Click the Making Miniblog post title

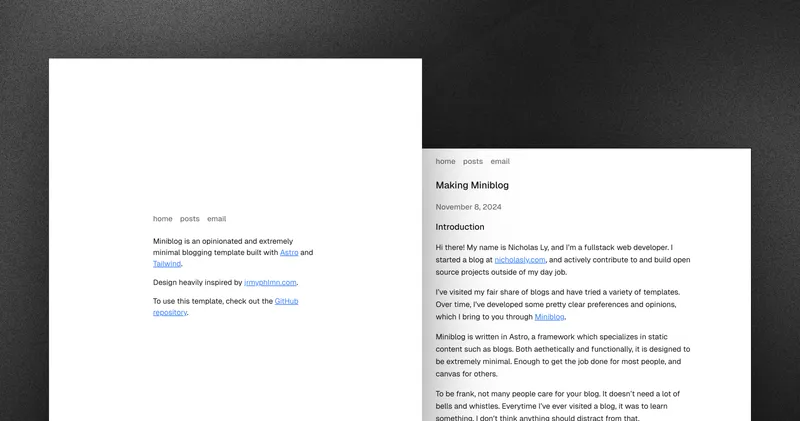[x=472, y=185]
